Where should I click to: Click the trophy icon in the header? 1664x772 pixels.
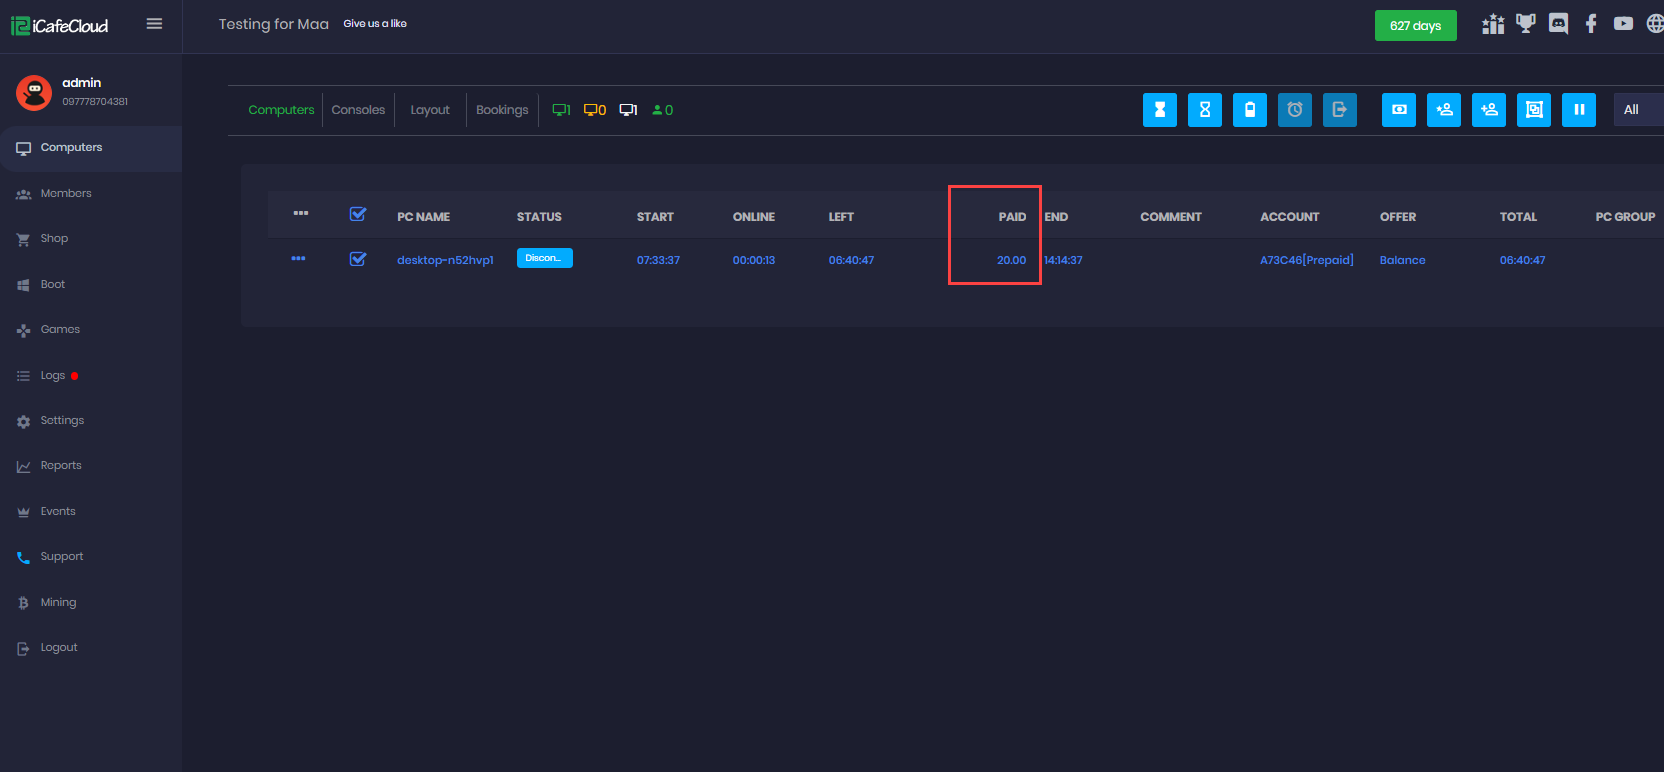[x=1525, y=24]
